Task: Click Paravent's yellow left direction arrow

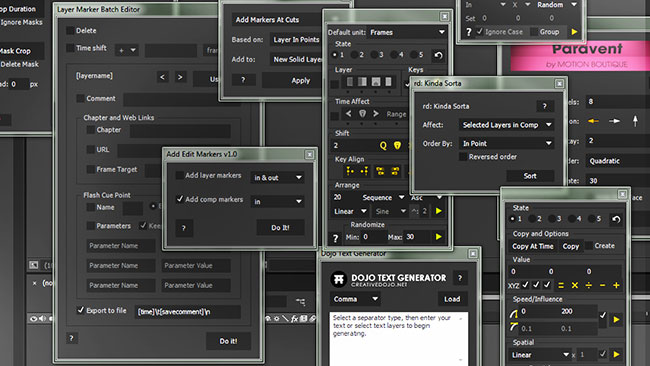Action: tap(593, 121)
